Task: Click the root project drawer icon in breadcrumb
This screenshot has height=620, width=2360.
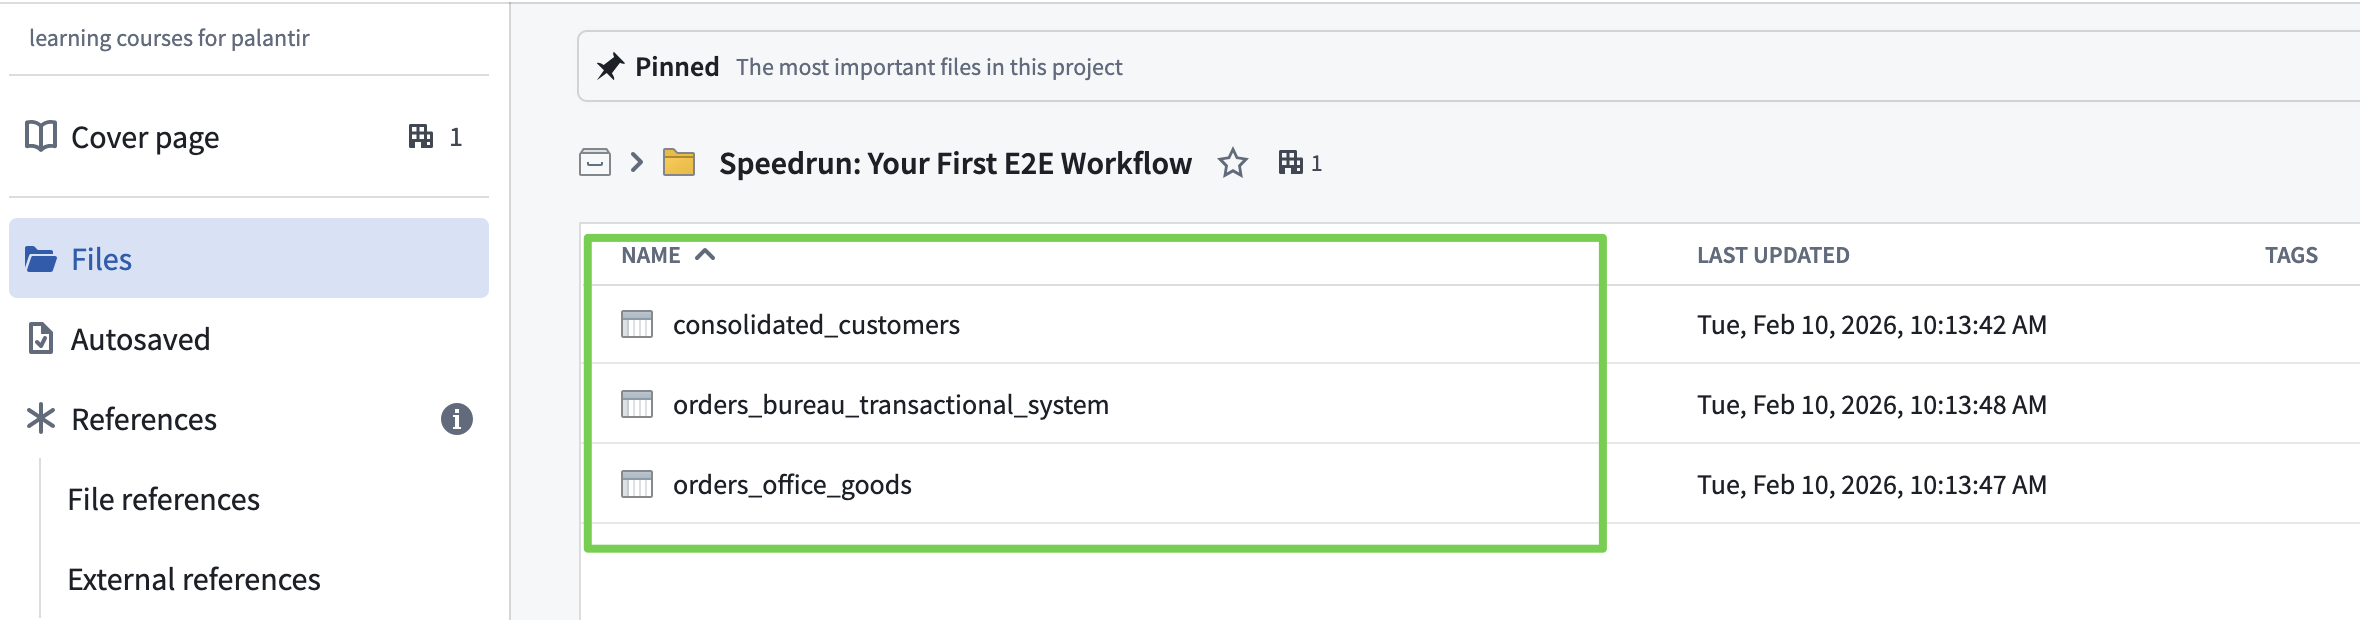Action: tap(595, 162)
